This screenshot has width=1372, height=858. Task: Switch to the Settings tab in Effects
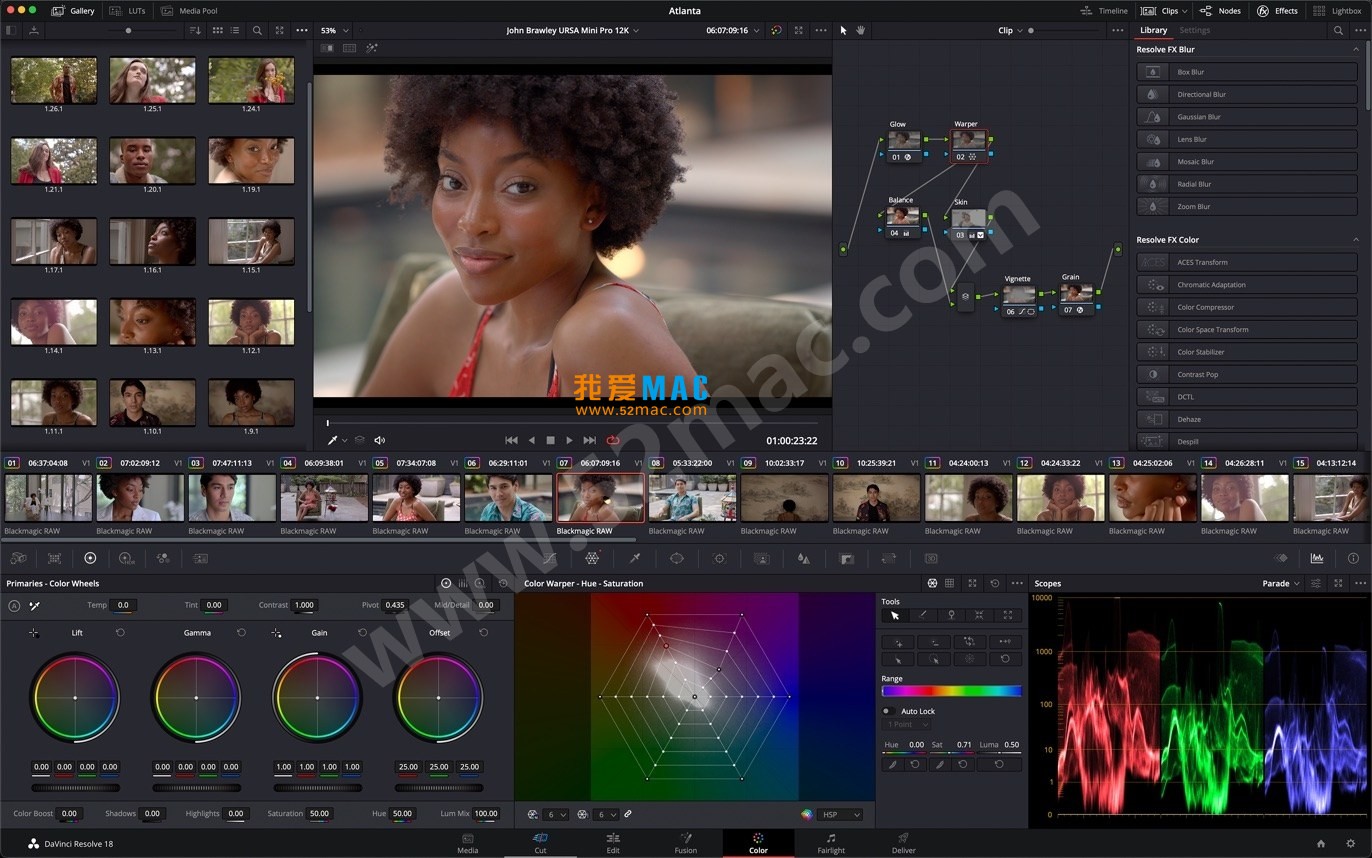pyautogui.click(x=1194, y=31)
